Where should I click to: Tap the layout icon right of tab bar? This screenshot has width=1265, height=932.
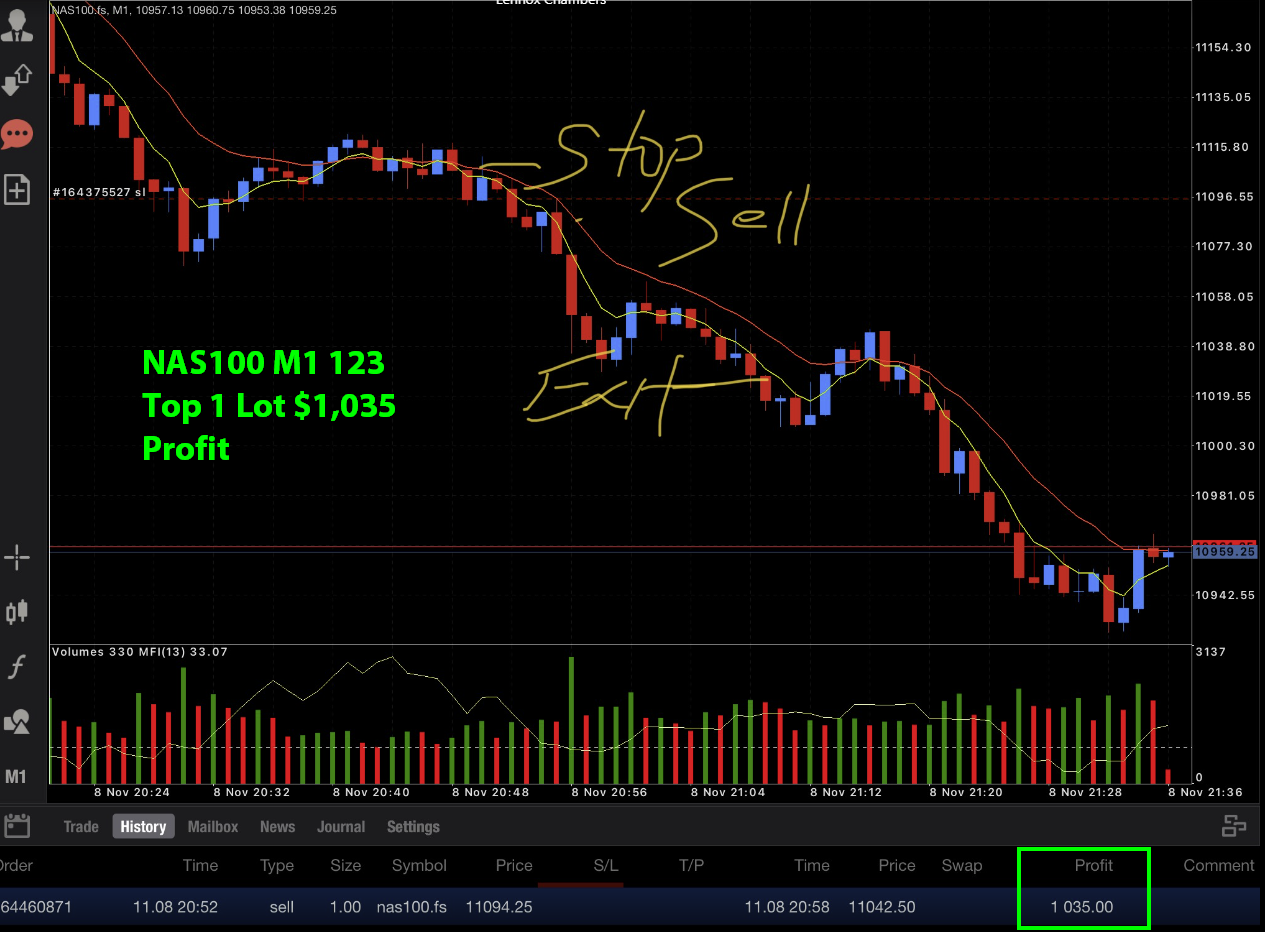[1234, 826]
